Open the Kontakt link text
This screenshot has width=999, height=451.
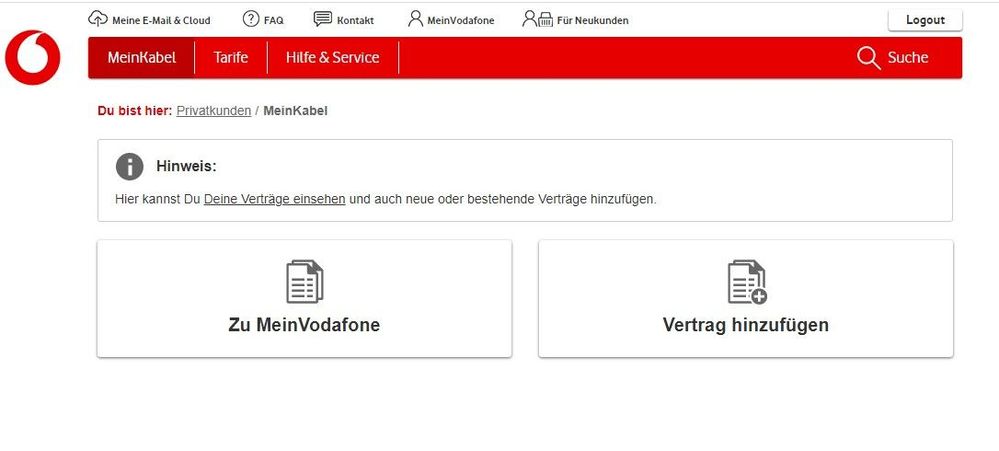click(x=356, y=20)
